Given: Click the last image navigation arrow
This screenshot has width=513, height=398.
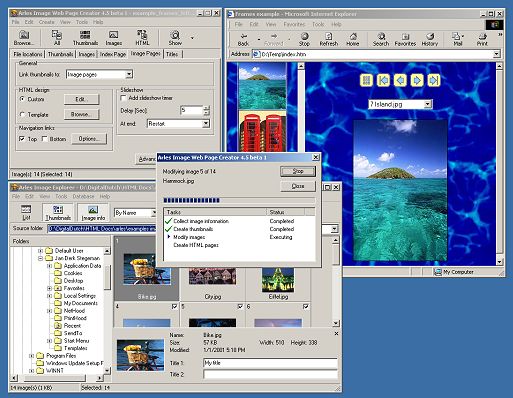Looking at the screenshot, I should [x=434, y=80].
